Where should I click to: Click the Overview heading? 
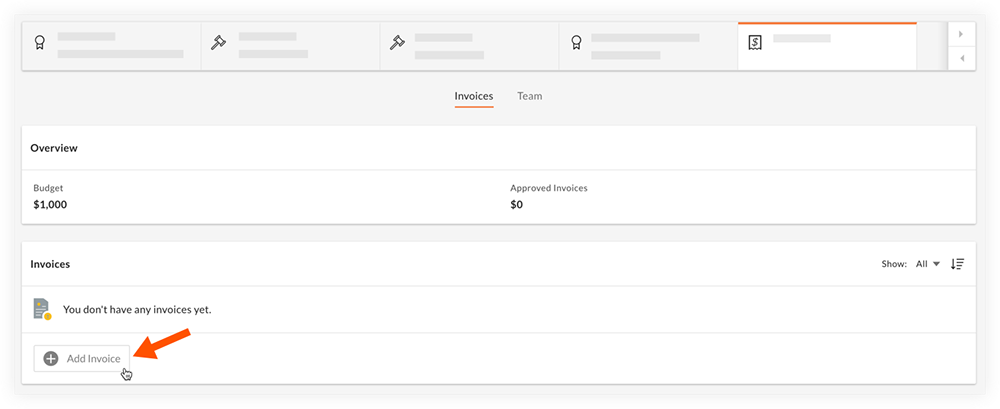pos(54,148)
